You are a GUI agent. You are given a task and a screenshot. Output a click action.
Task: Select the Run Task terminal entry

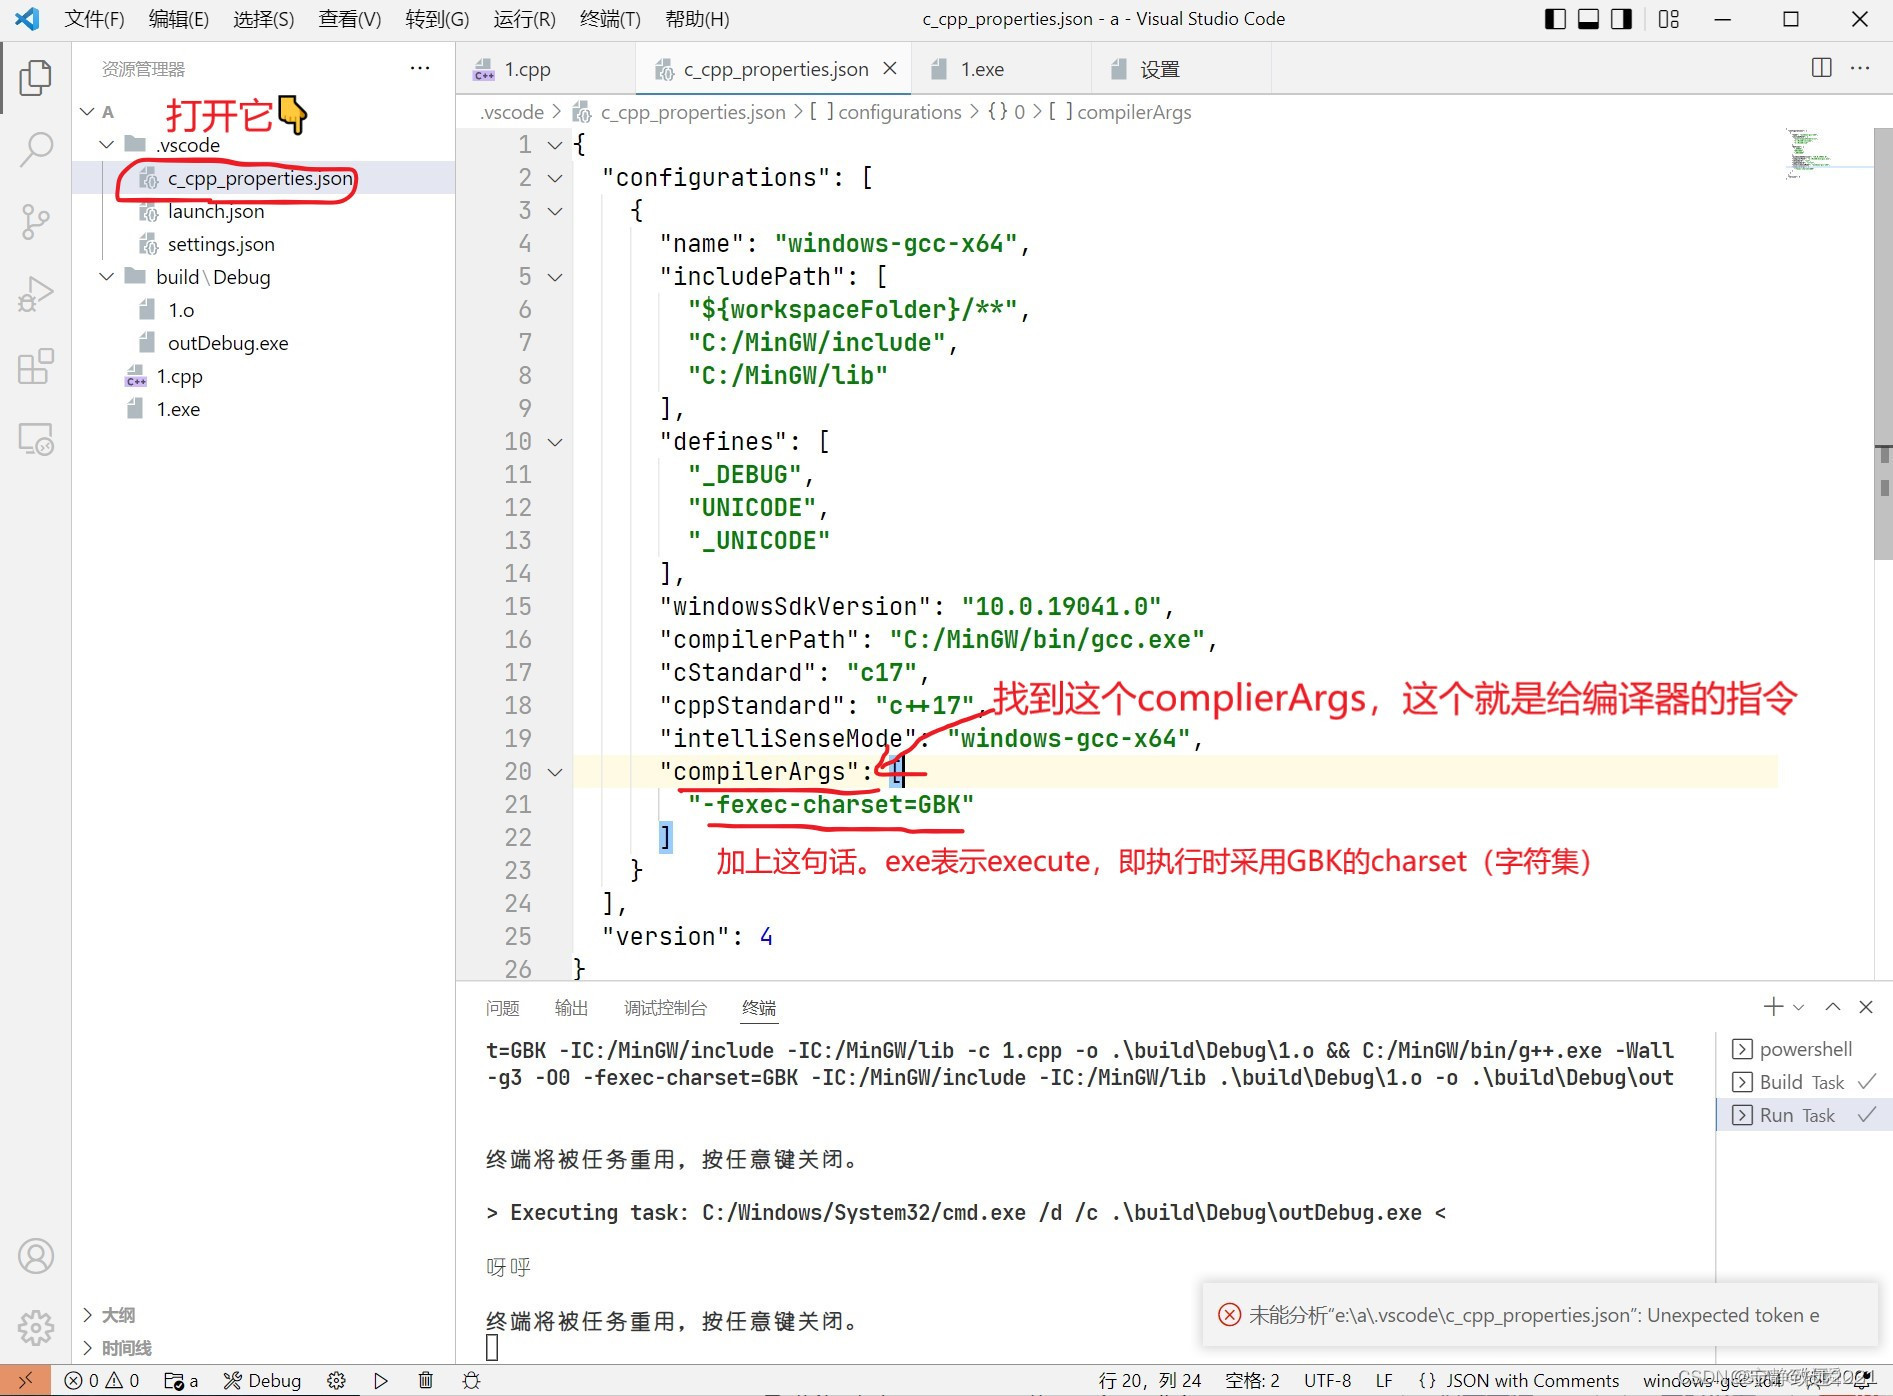(1804, 1115)
